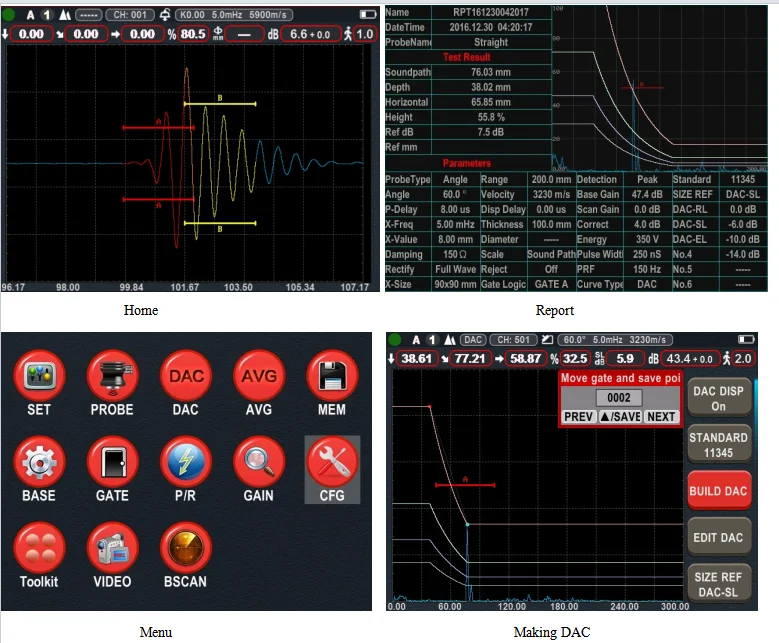
Task: Open the SIZE REF DAC-SL selector
Action: (718, 585)
